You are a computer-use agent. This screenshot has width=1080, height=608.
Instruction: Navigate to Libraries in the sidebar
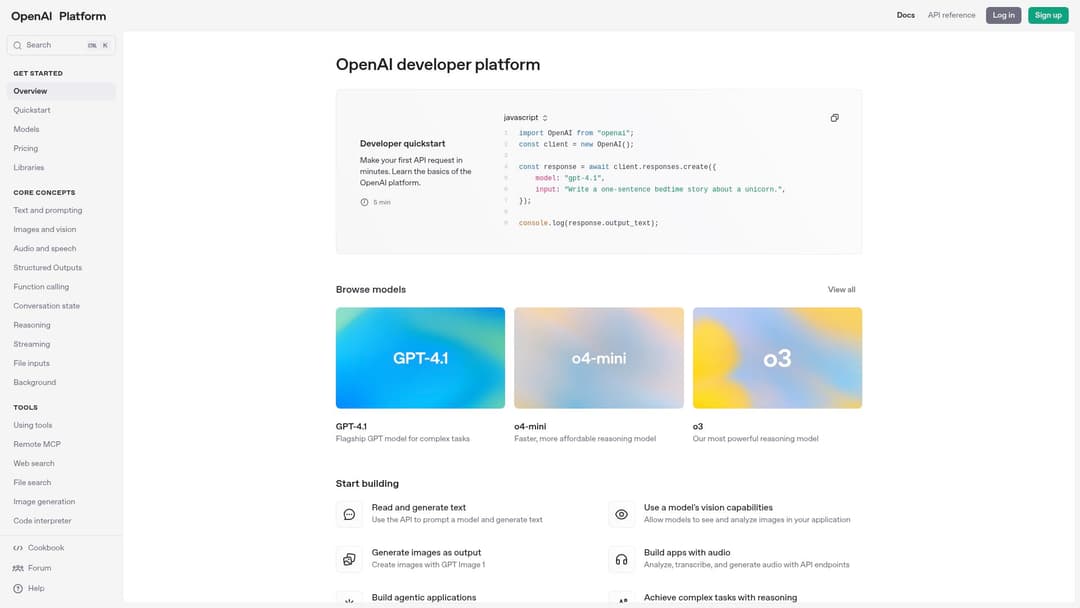pos(28,167)
